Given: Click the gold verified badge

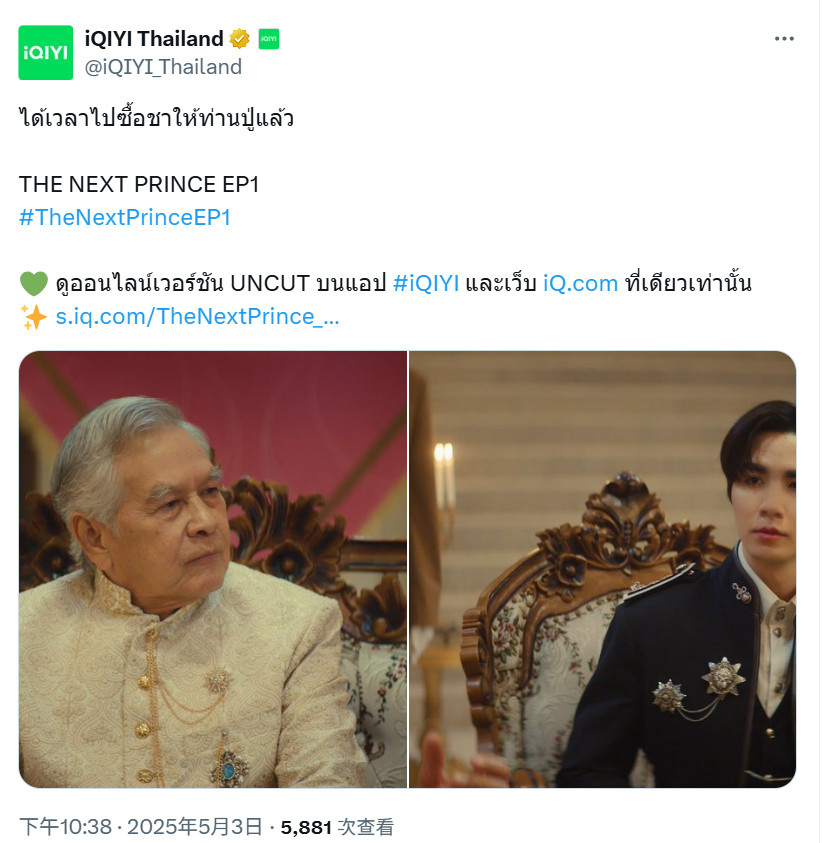Looking at the screenshot, I should tap(240, 39).
